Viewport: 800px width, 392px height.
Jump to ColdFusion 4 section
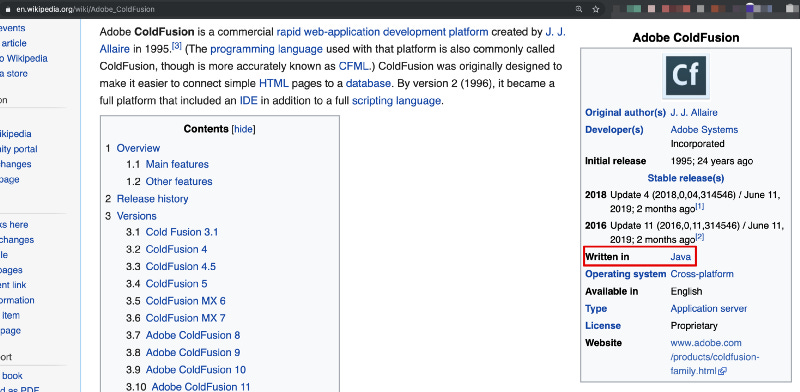click(x=177, y=250)
